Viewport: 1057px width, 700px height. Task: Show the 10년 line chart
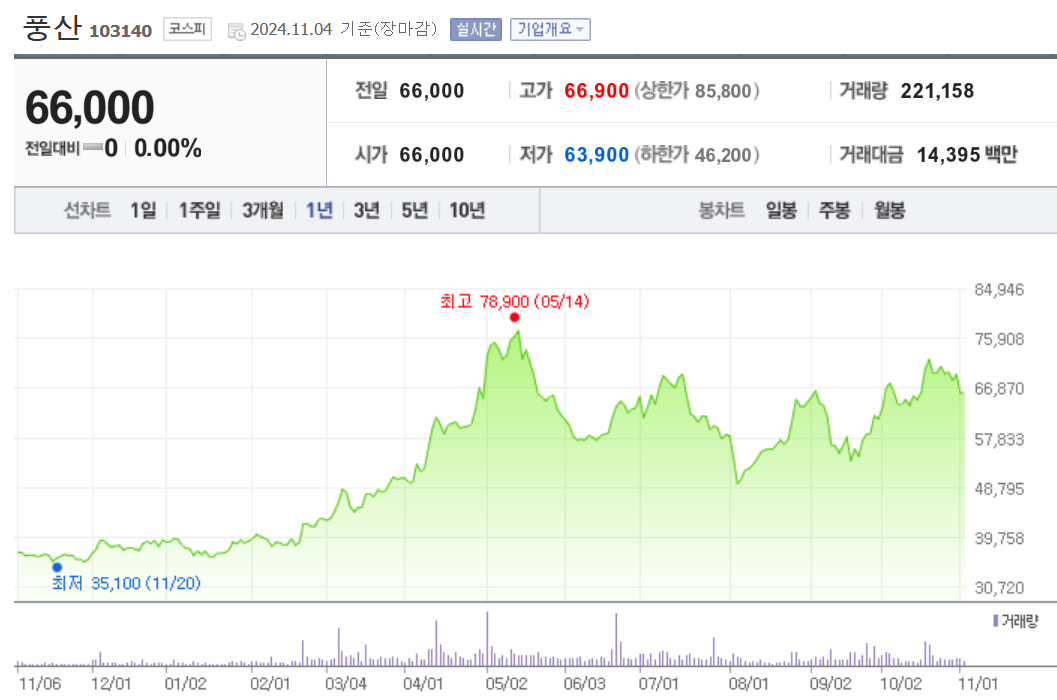click(467, 210)
